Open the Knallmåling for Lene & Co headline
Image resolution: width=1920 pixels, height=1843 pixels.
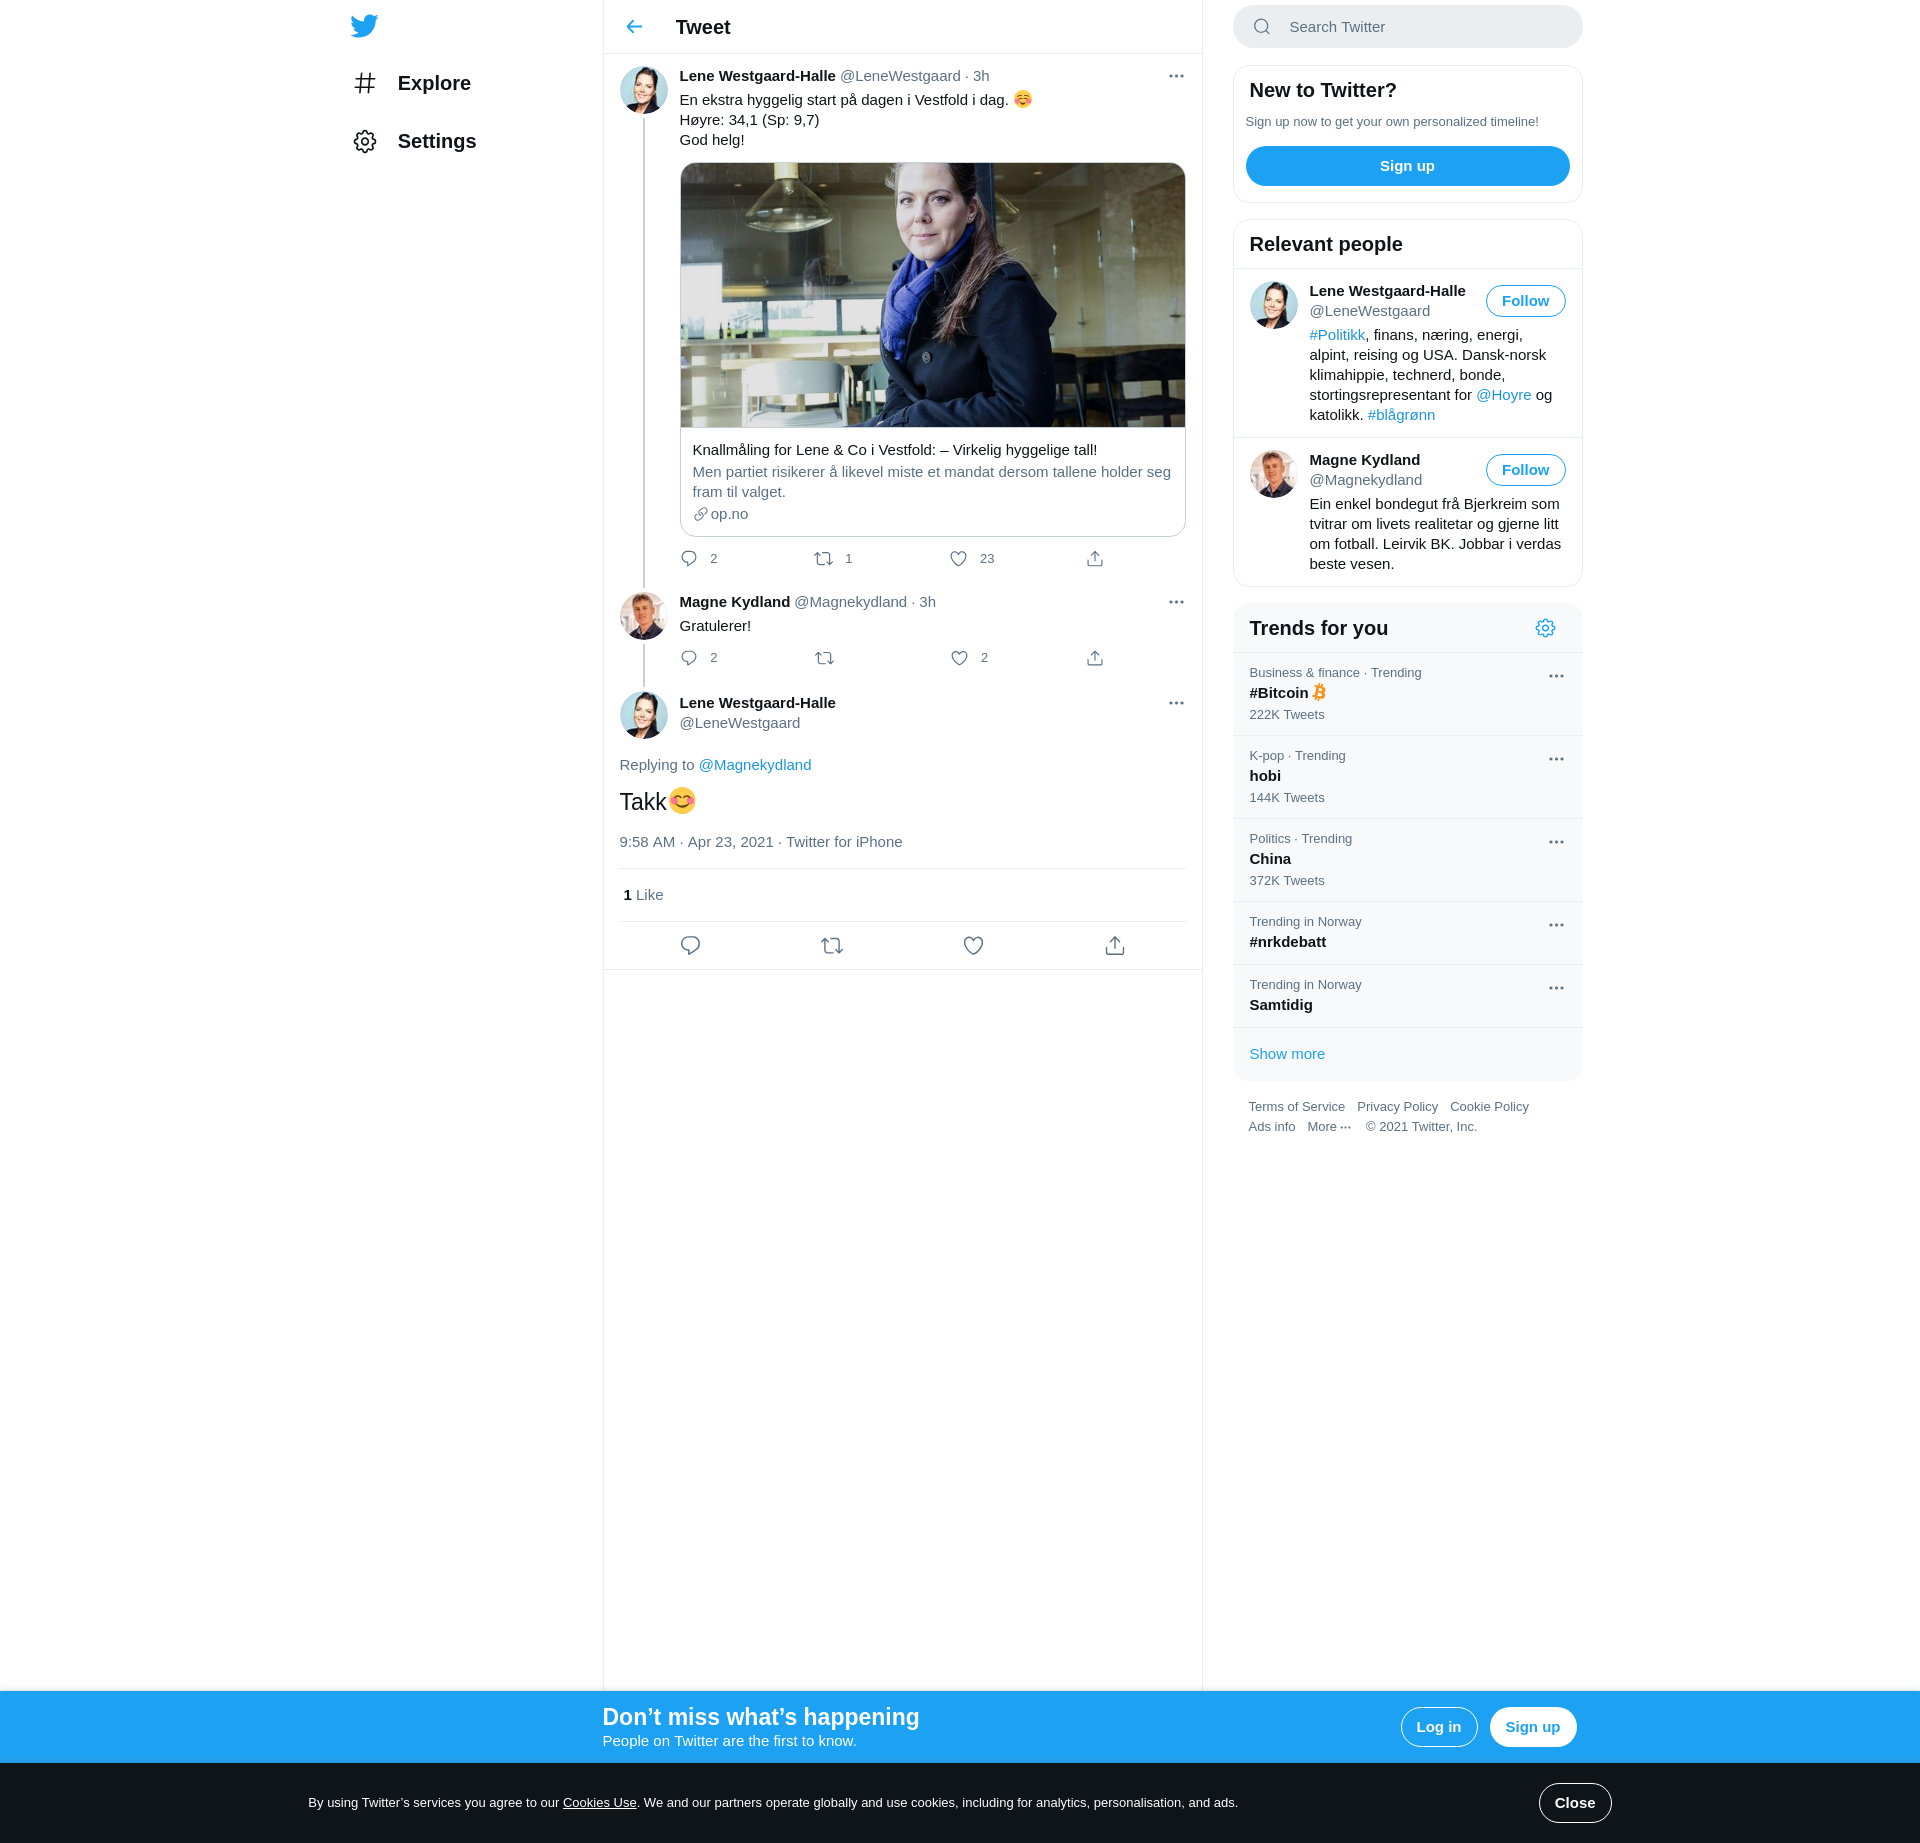pos(894,450)
